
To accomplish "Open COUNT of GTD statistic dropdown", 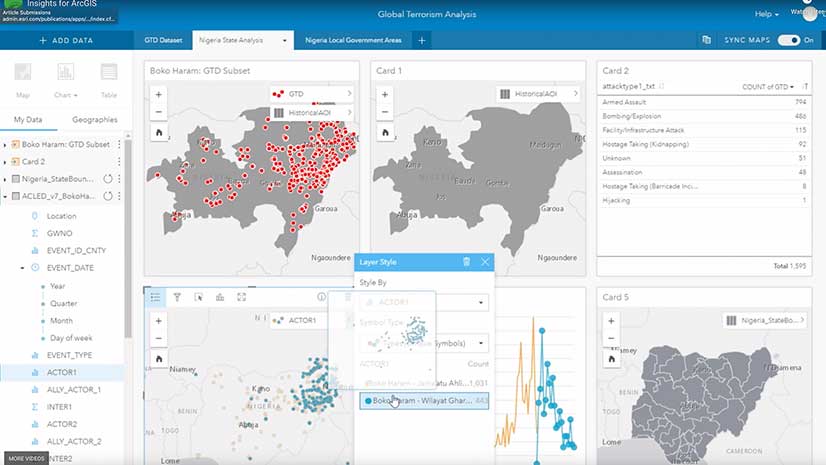I will tap(768, 86).
